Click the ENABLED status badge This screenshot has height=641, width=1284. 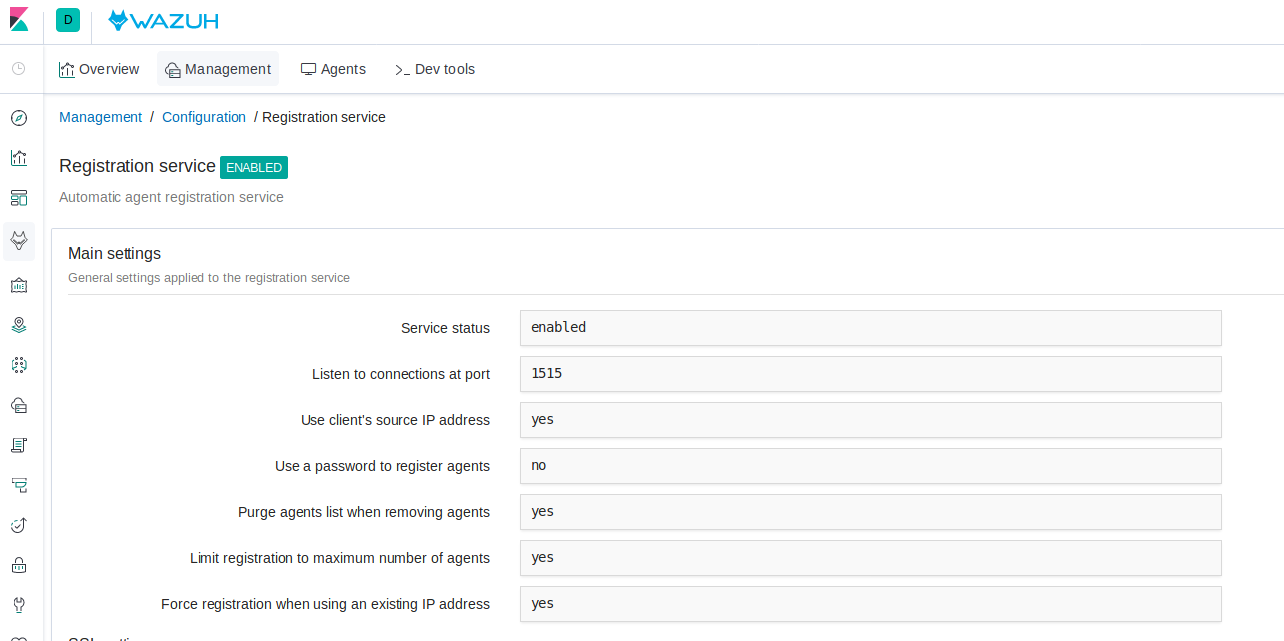pos(253,167)
